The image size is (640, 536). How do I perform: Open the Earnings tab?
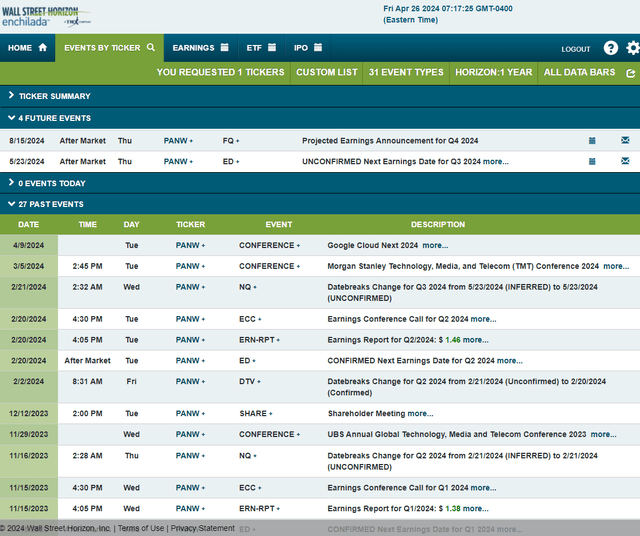[x=200, y=48]
